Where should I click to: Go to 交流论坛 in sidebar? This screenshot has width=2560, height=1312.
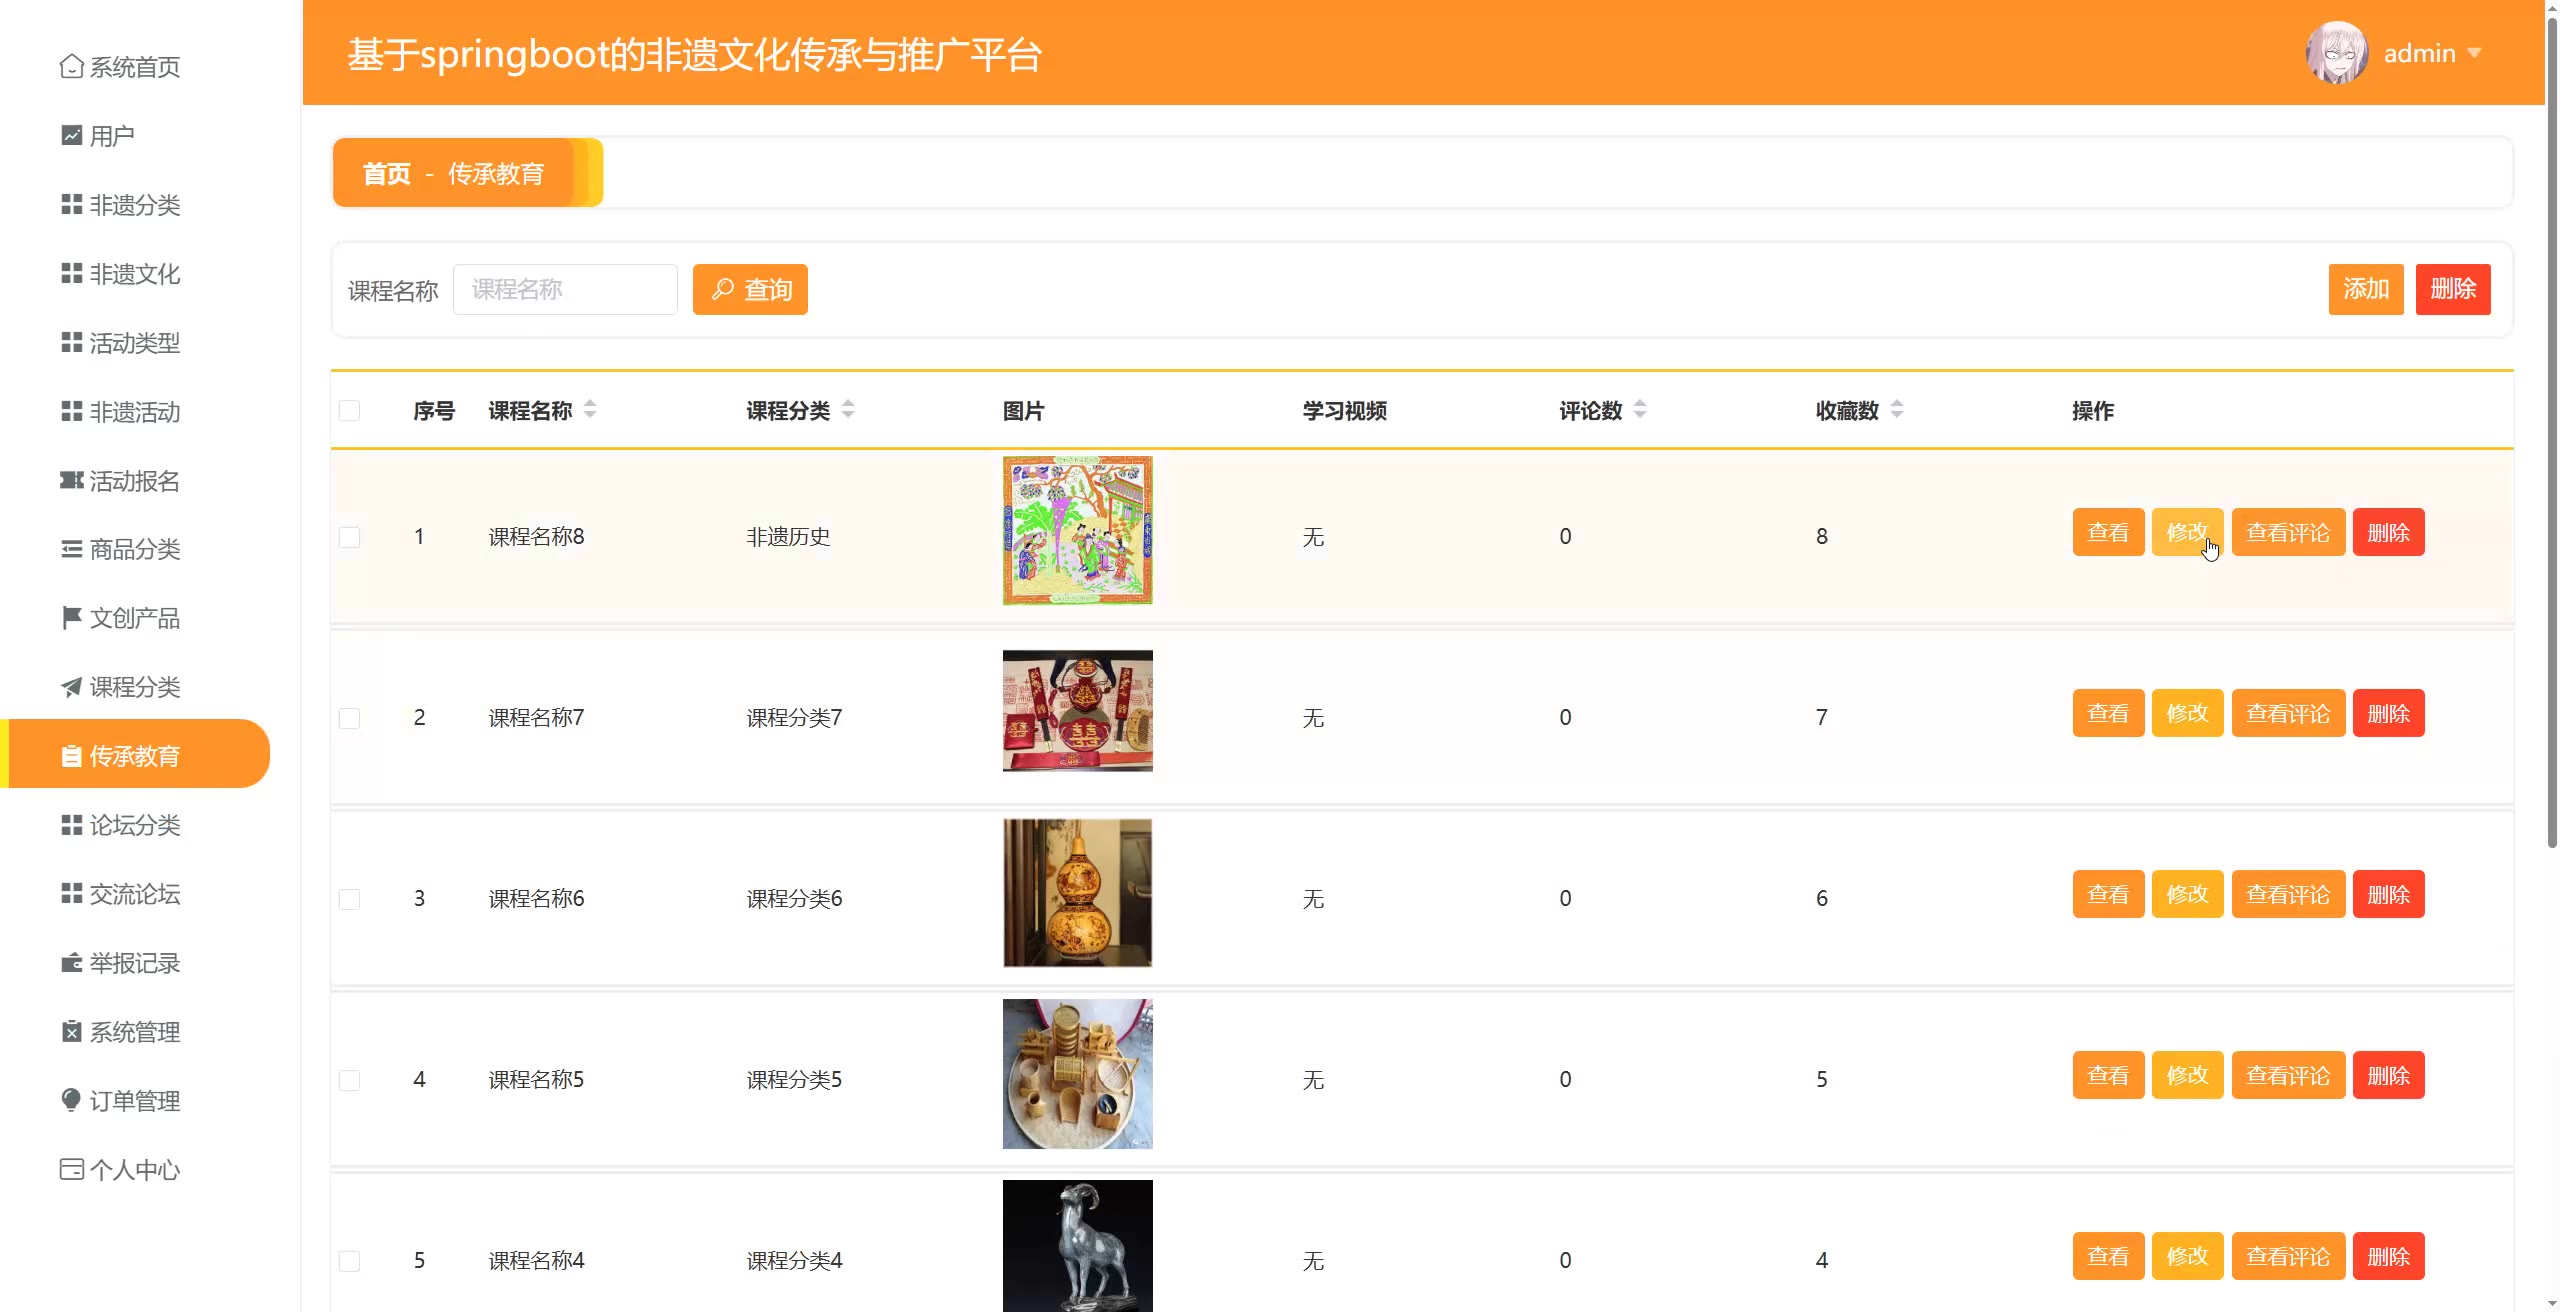point(134,894)
